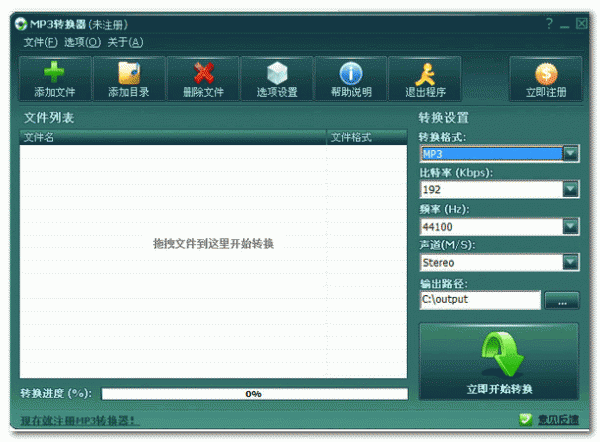Click the 文件格式 column header

pyautogui.click(x=367, y=137)
